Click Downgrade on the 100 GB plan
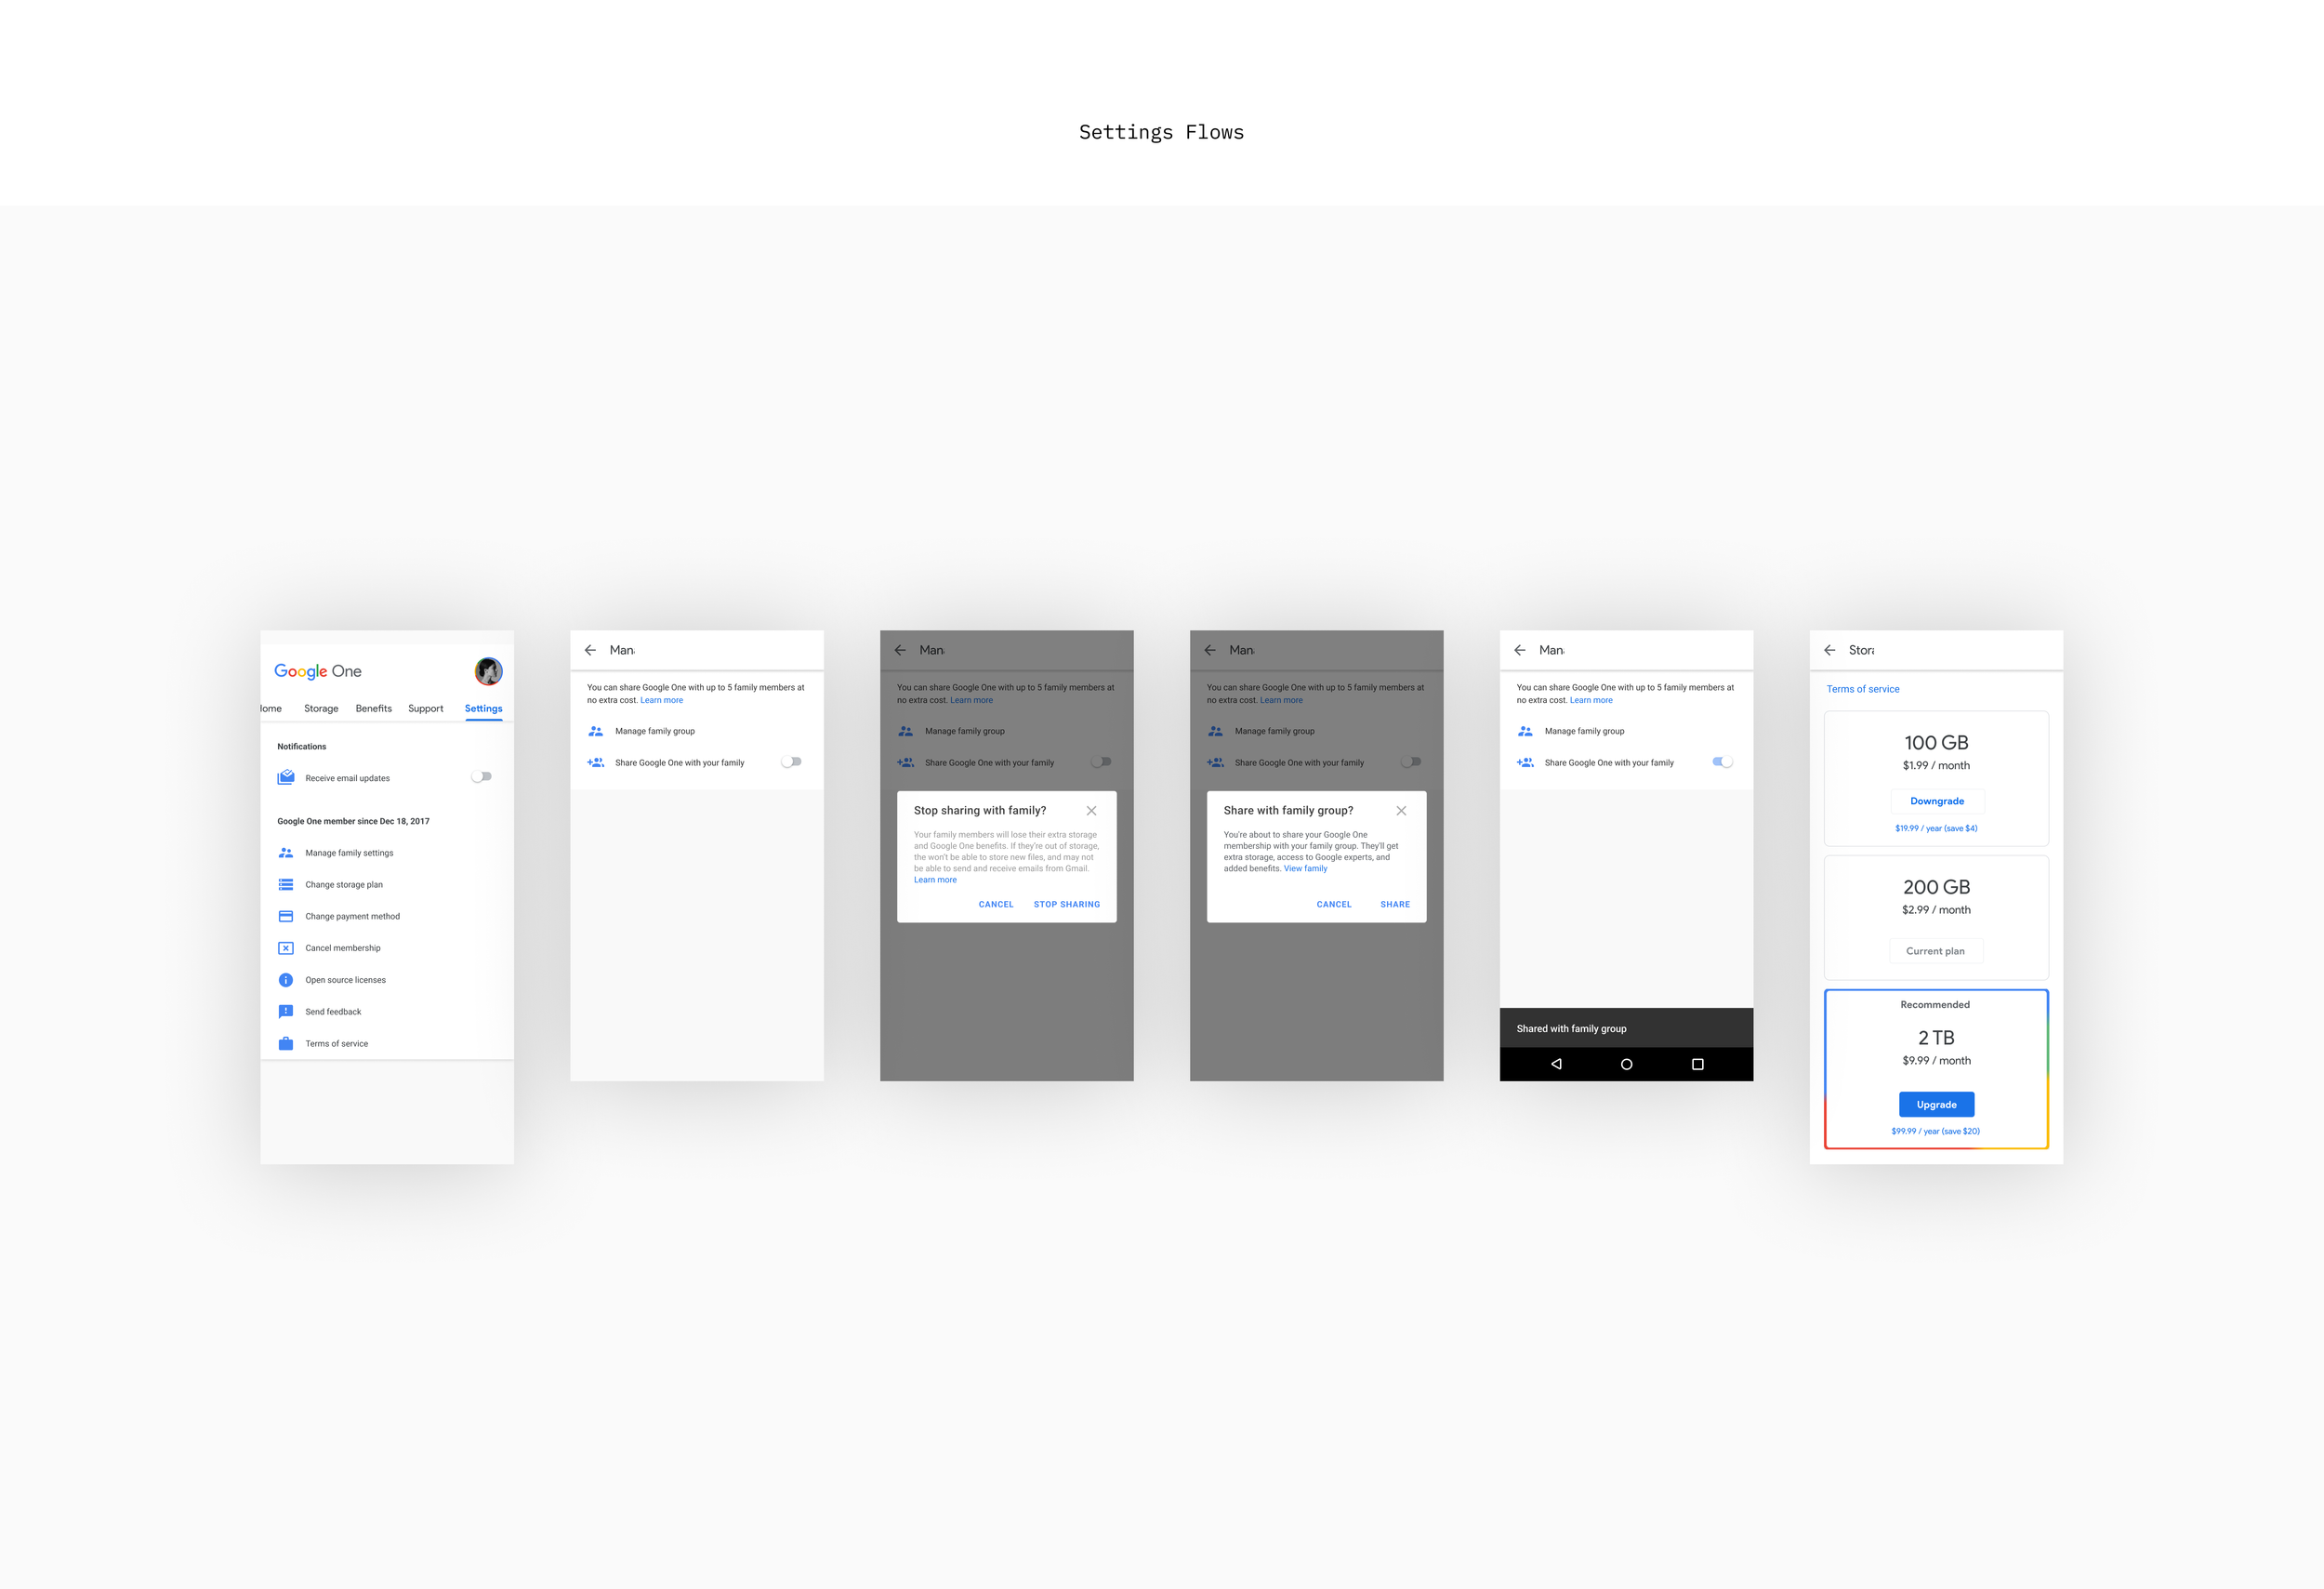2324x1589 pixels. pos(1936,801)
